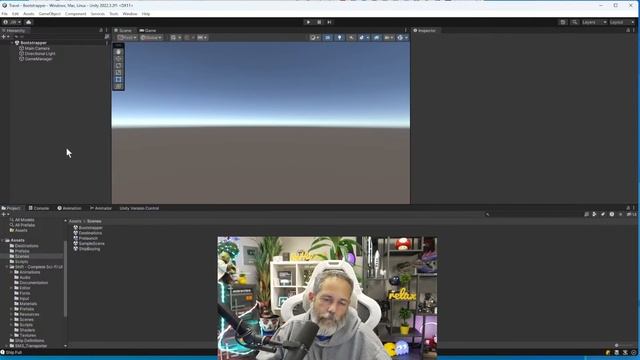This screenshot has width=640, height=360.
Task: Open the Assets menu
Action: (29, 14)
